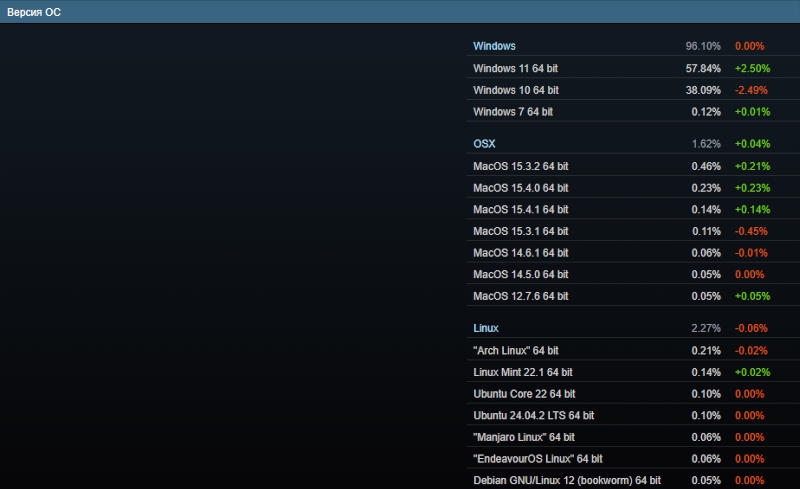This screenshot has width=800, height=489.
Task: Select the MacOS 15.3.2 64 bit row
Action: 520,166
